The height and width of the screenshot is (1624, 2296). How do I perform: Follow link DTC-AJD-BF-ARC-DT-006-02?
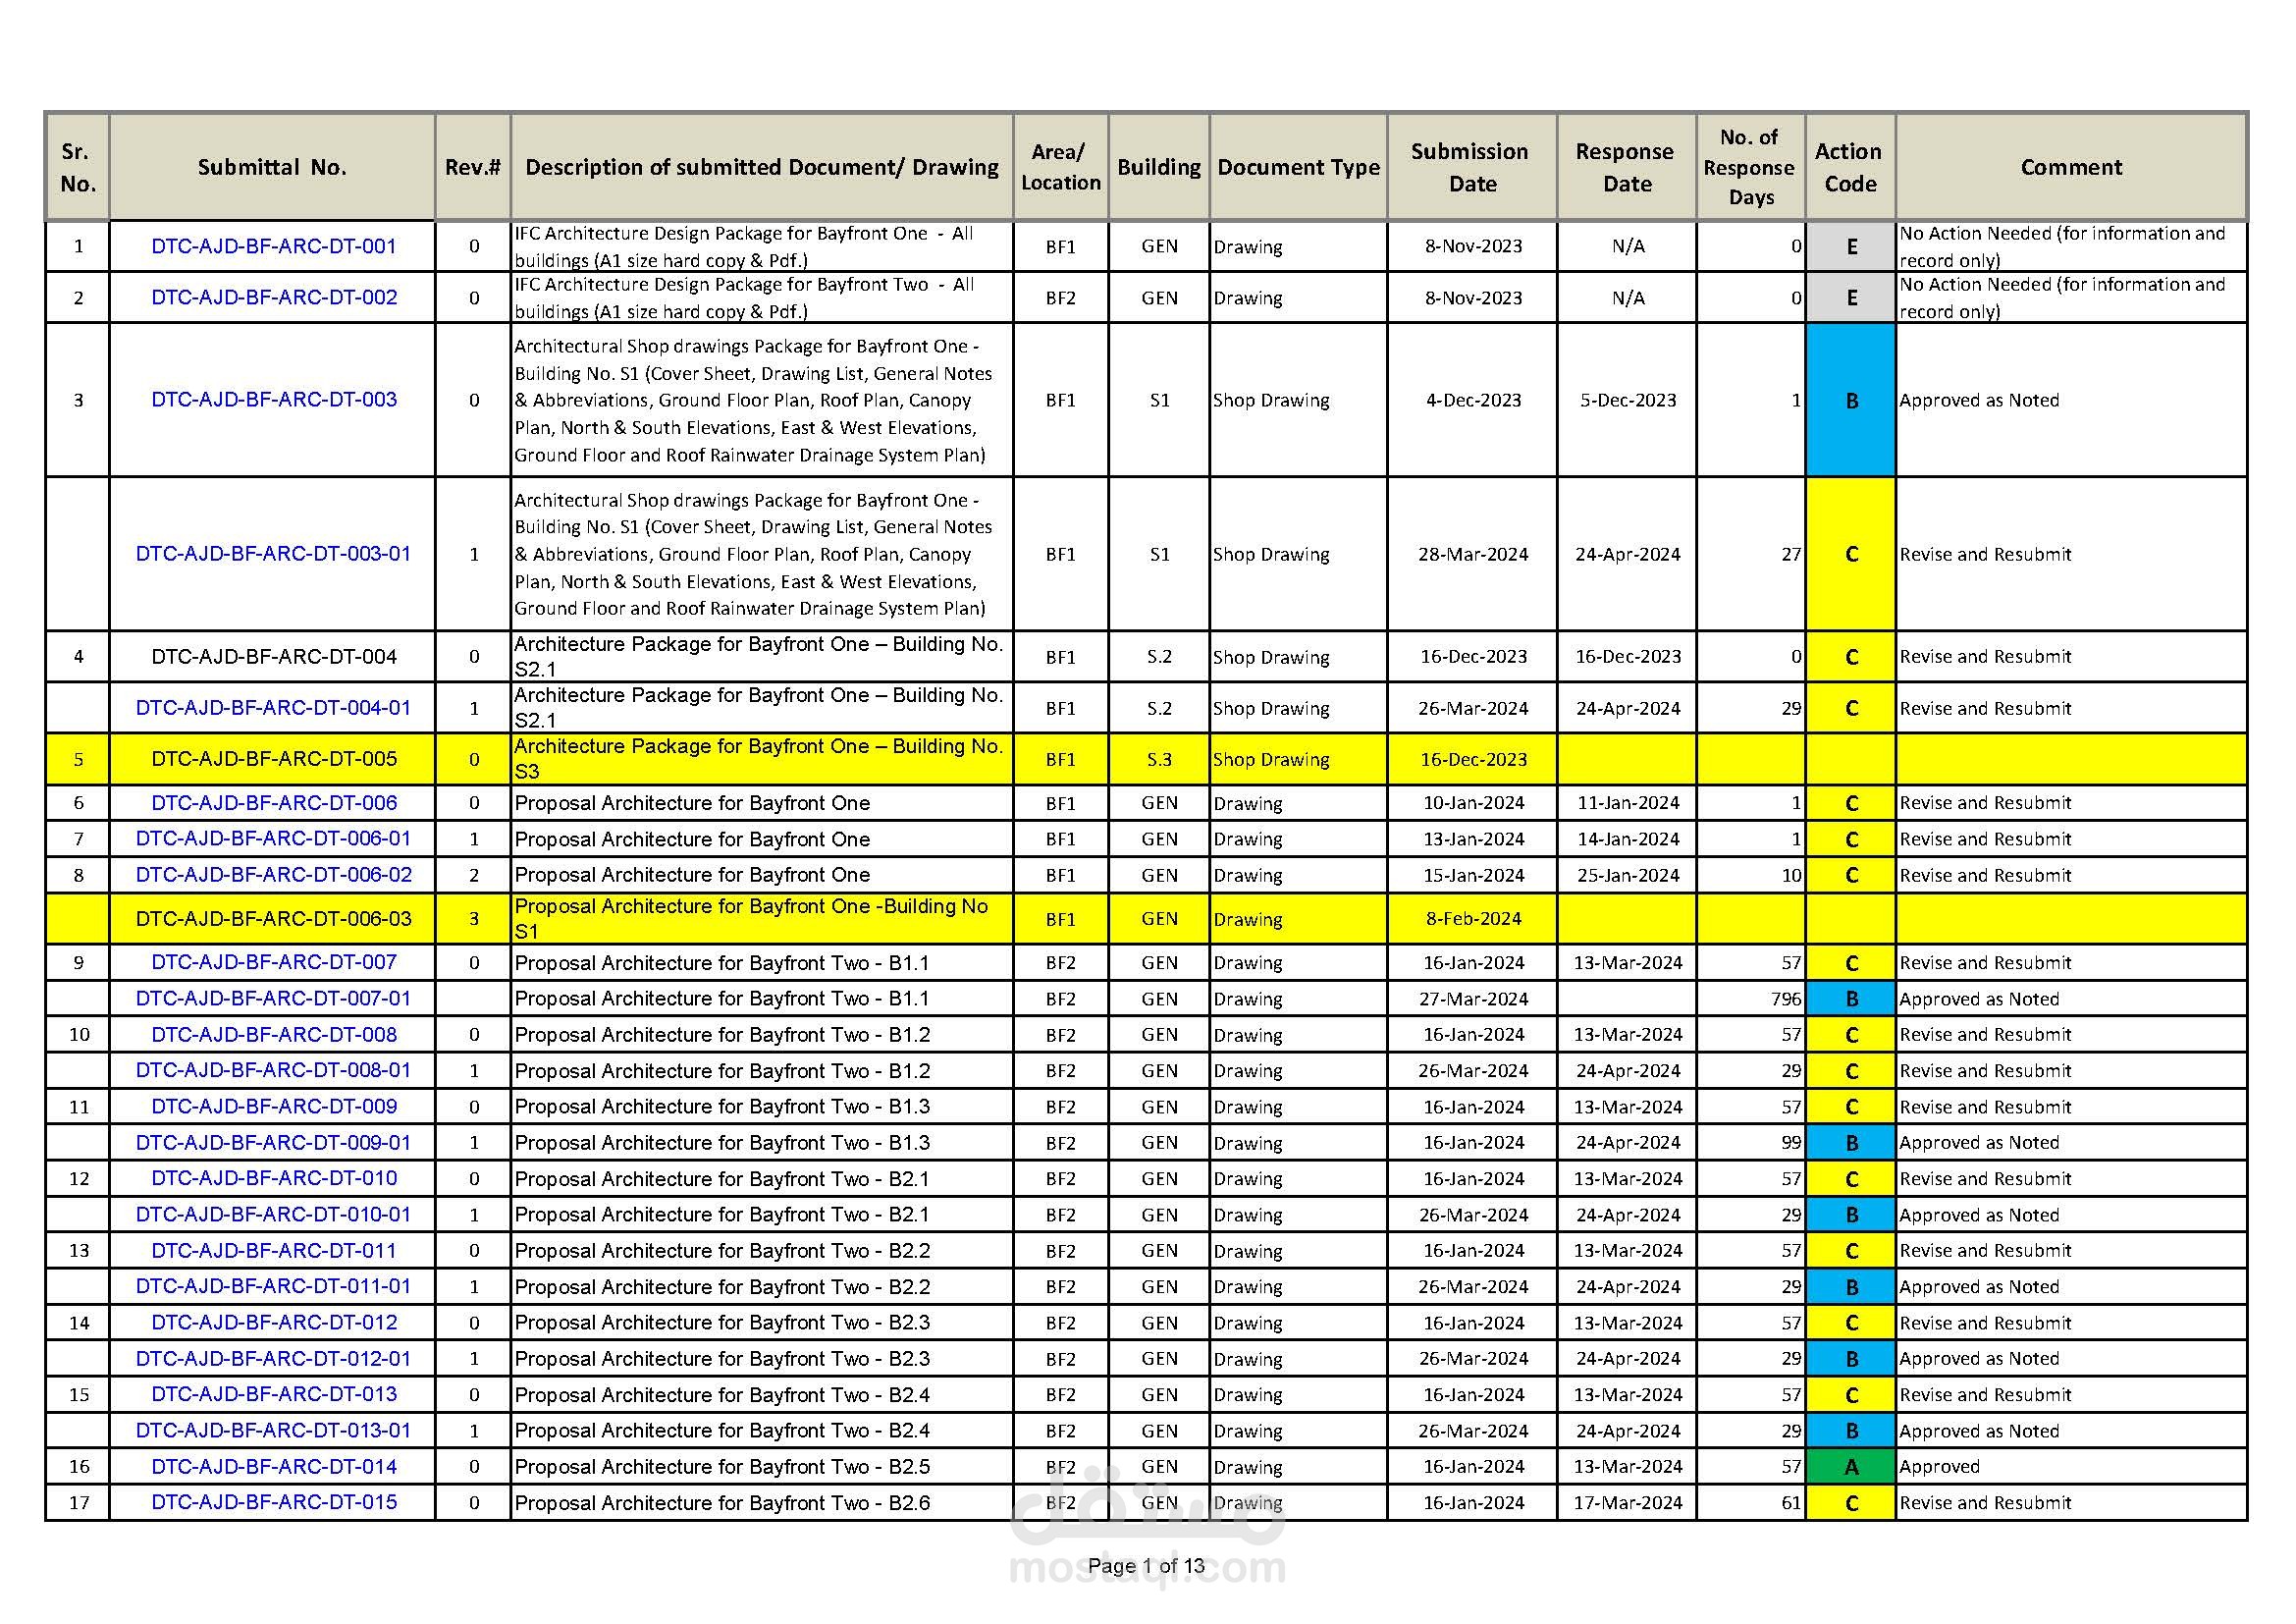click(x=273, y=875)
